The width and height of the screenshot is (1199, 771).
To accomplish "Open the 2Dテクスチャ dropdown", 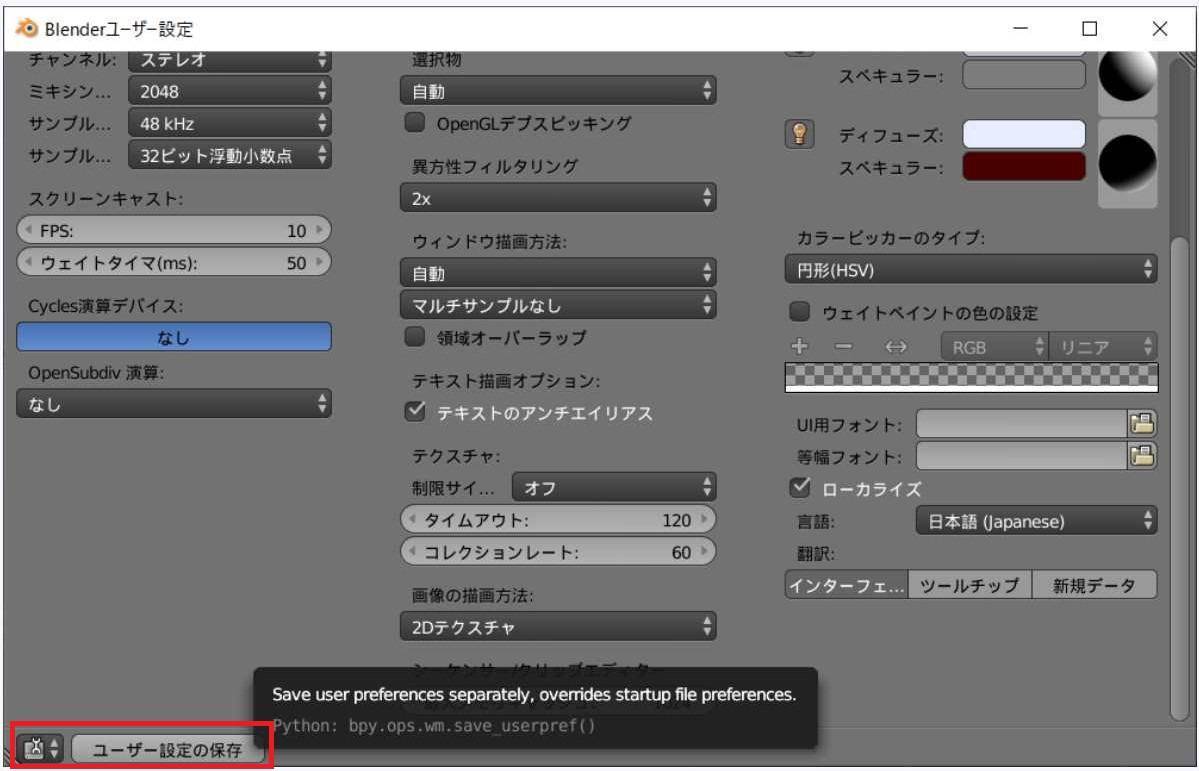I will coord(557,626).
